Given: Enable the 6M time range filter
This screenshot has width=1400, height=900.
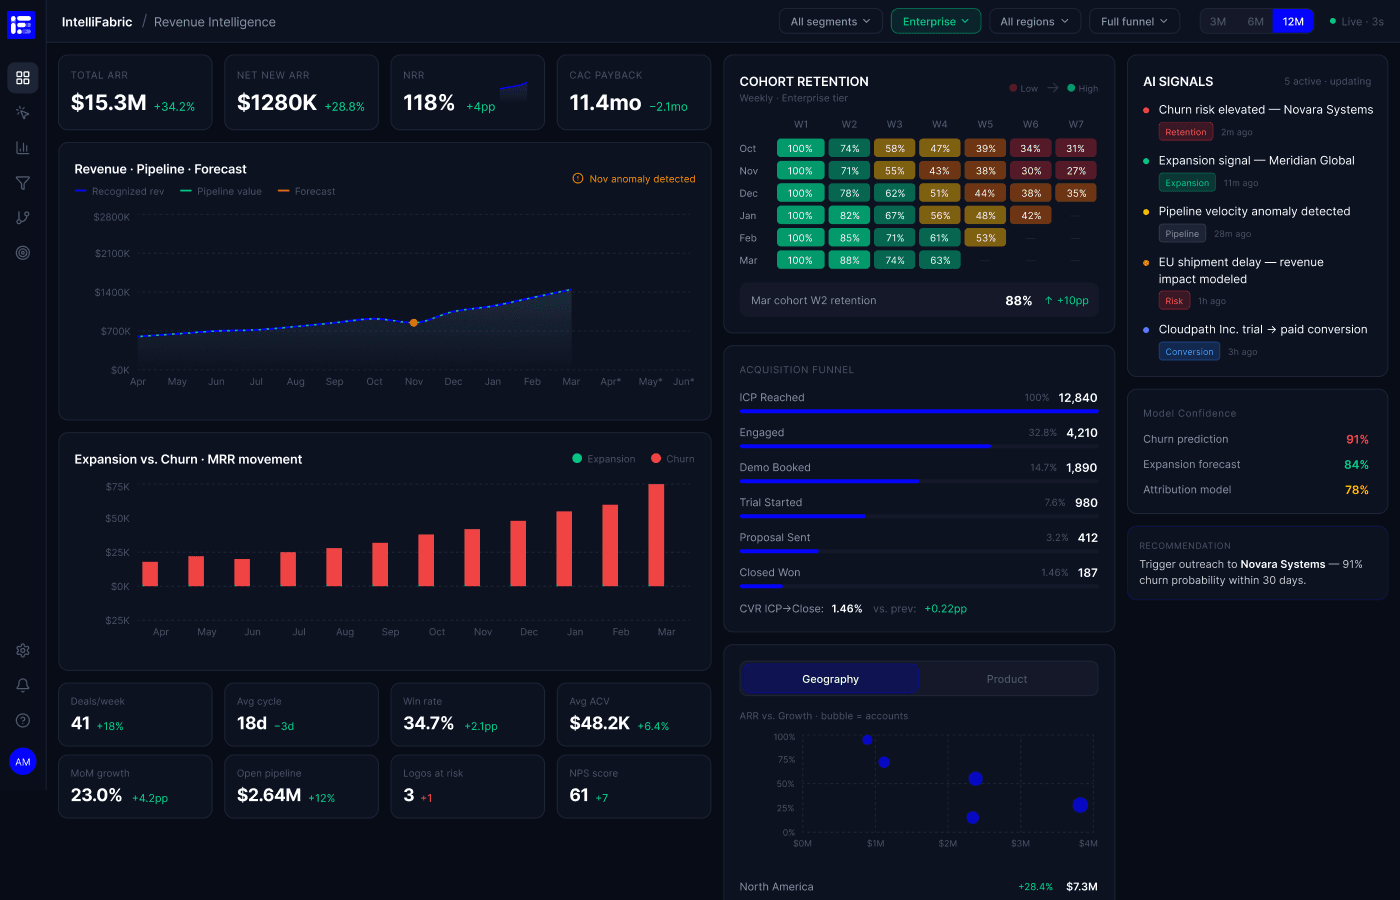Looking at the screenshot, I should click(1254, 21).
